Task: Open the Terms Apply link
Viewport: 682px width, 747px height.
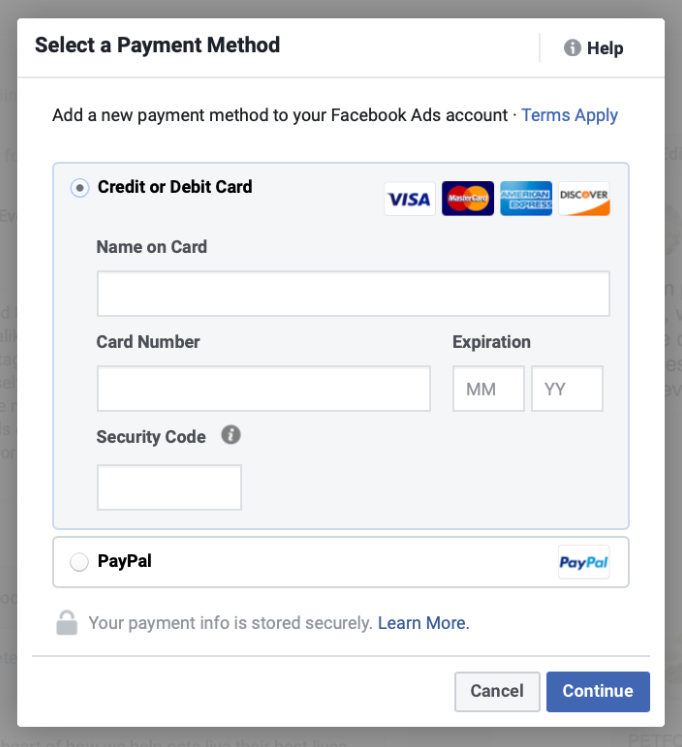Action: (569, 115)
